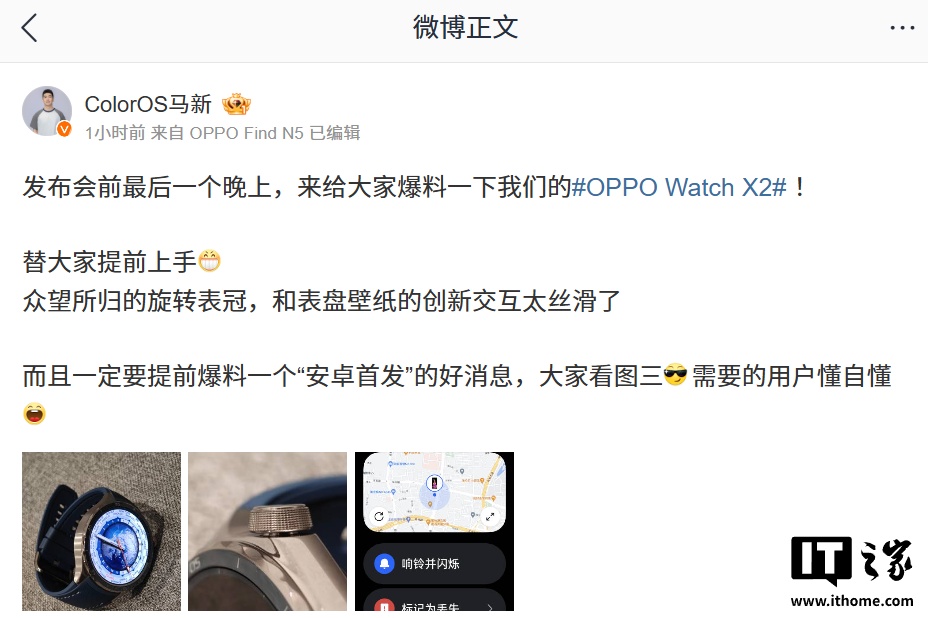Tap the device location pin on map
Image resolution: width=928 pixels, height=618 pixels.
click(434, 483)
